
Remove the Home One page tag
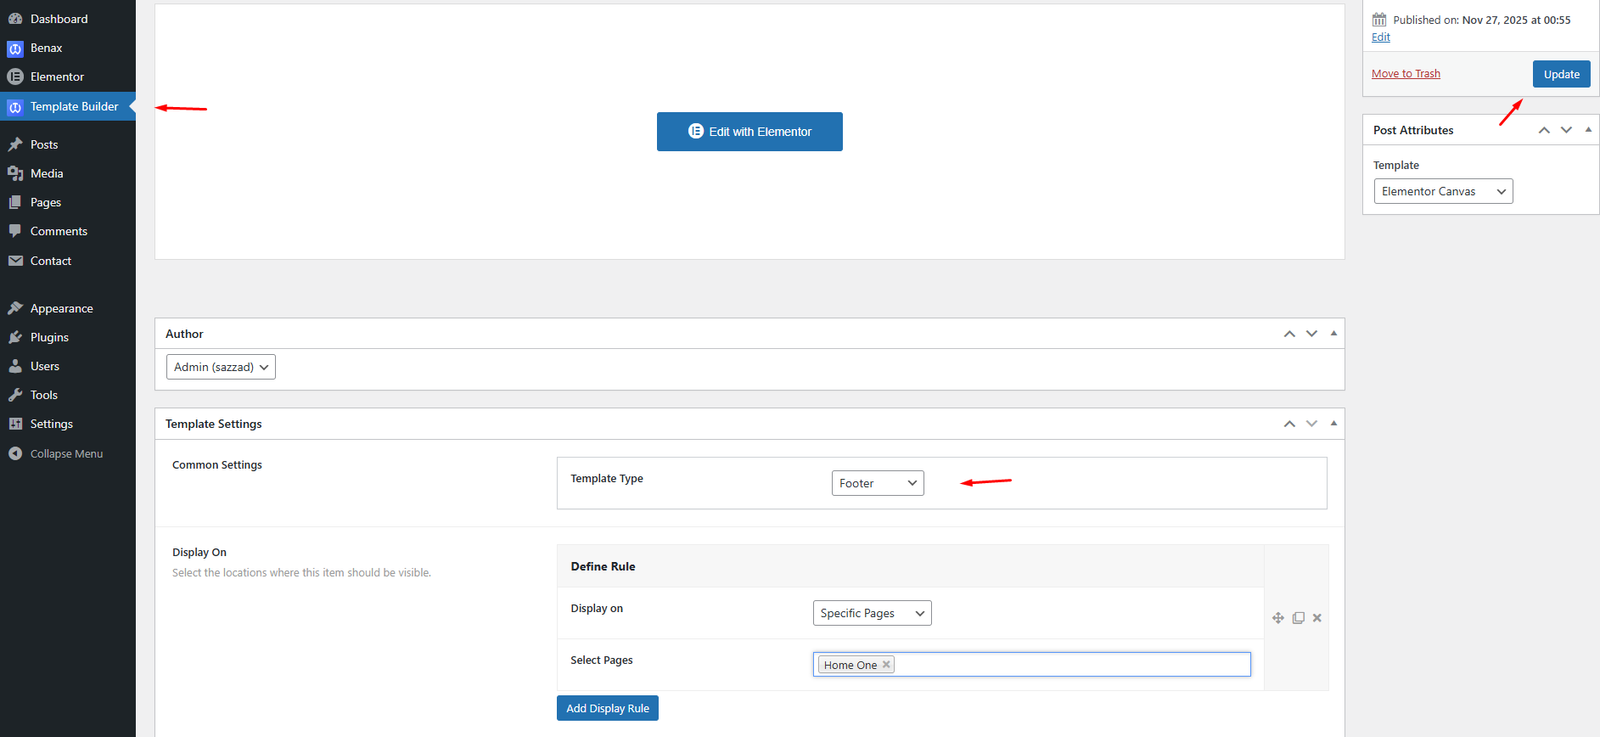click(x=886, y=665)
